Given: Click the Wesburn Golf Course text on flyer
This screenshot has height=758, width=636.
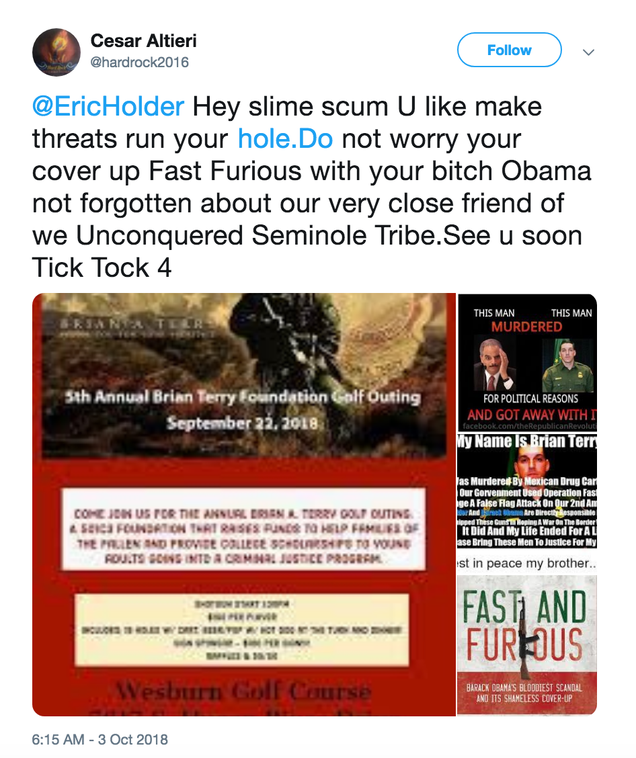Looking at the screenshot, I should click(x=244, y=692).
